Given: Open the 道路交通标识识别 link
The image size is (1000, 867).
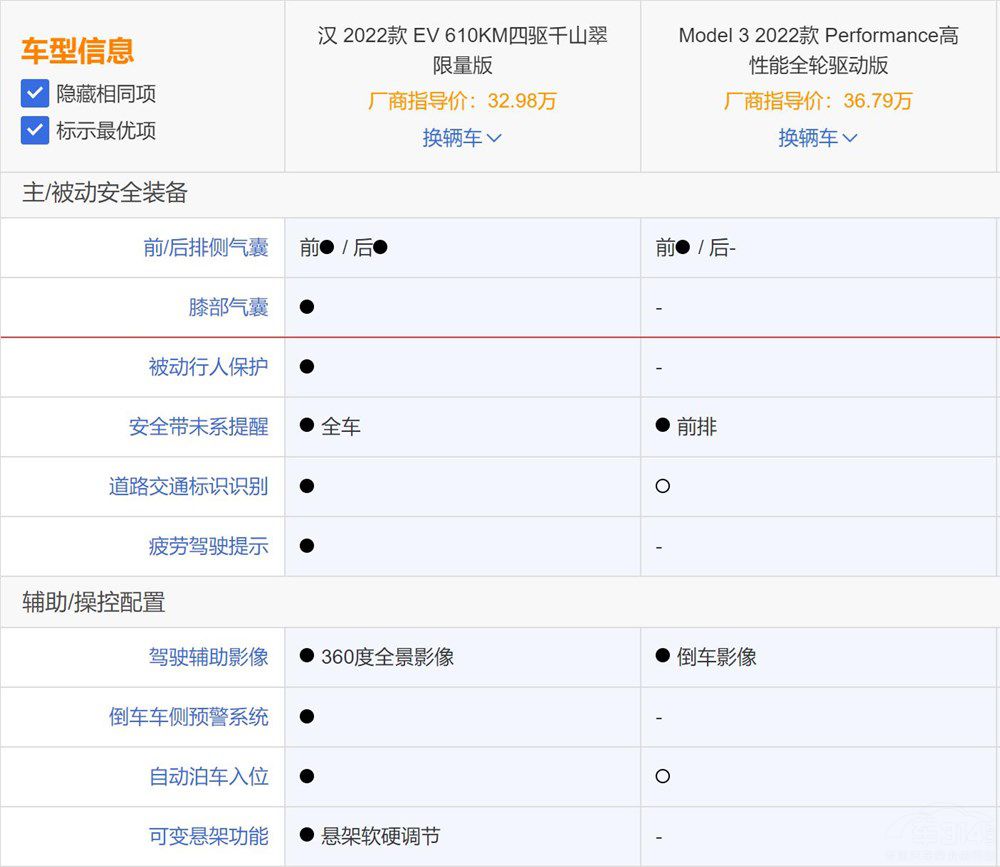Looking at the screenshot, I should tap(188, 487).
